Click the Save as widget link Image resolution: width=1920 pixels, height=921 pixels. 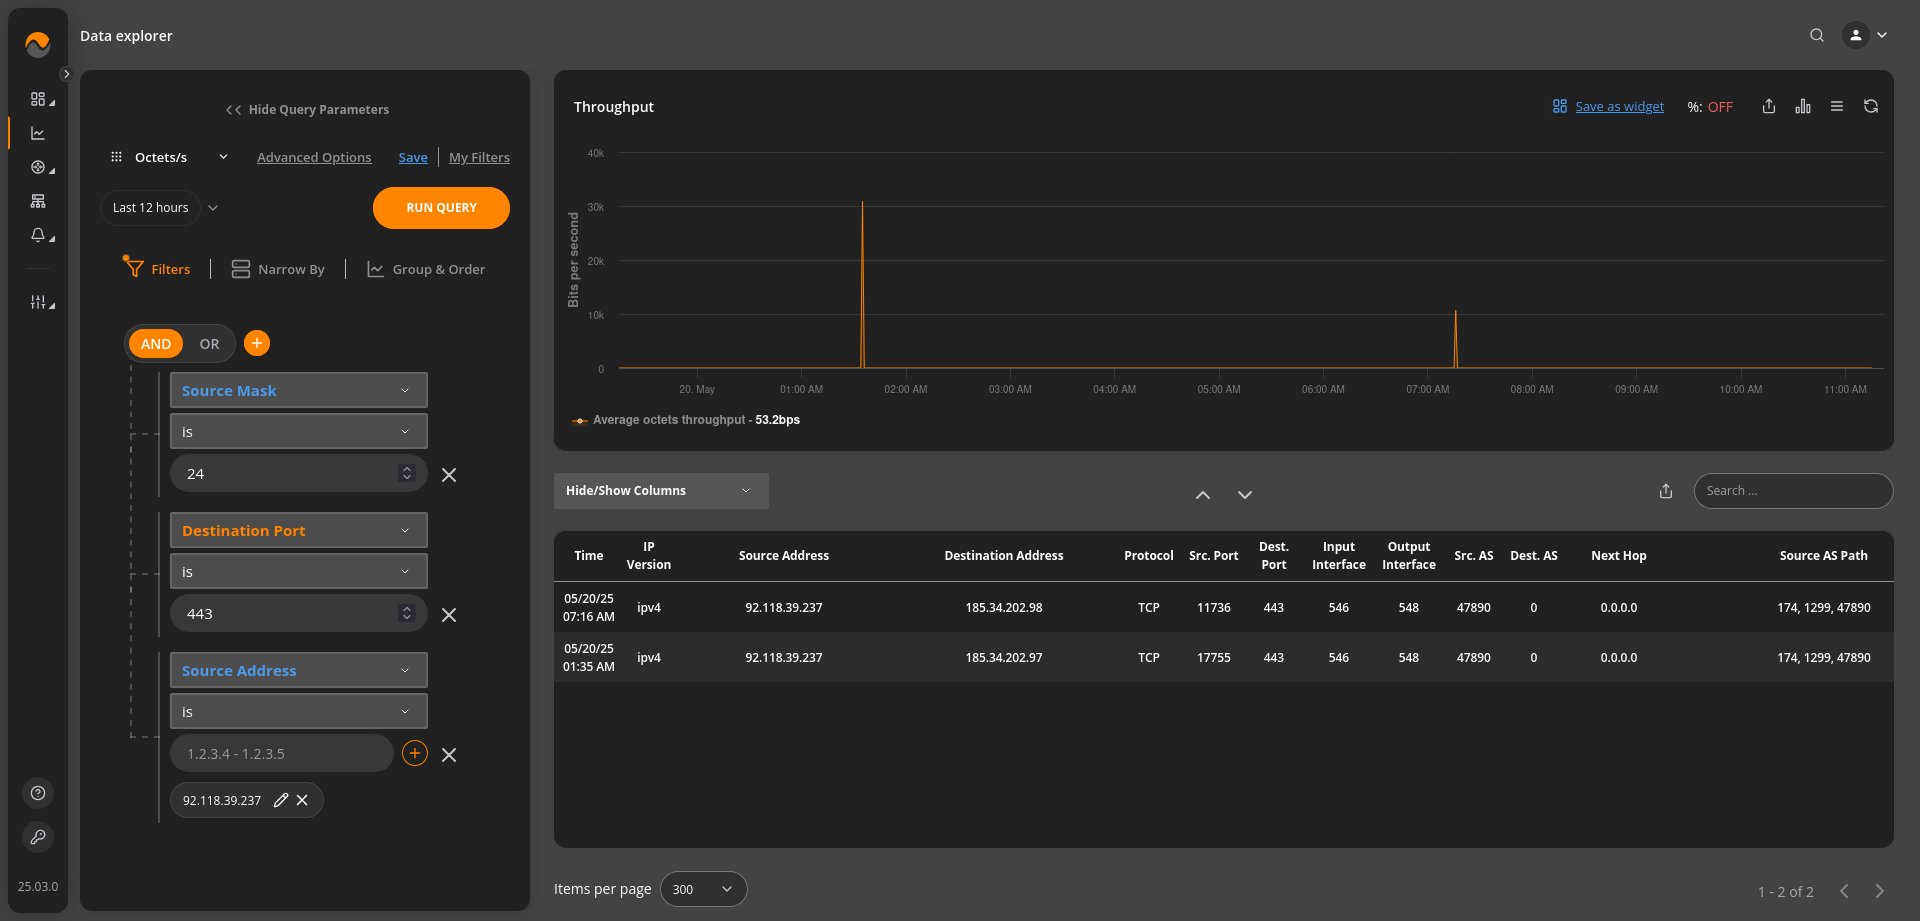[x=1618, y=107]
